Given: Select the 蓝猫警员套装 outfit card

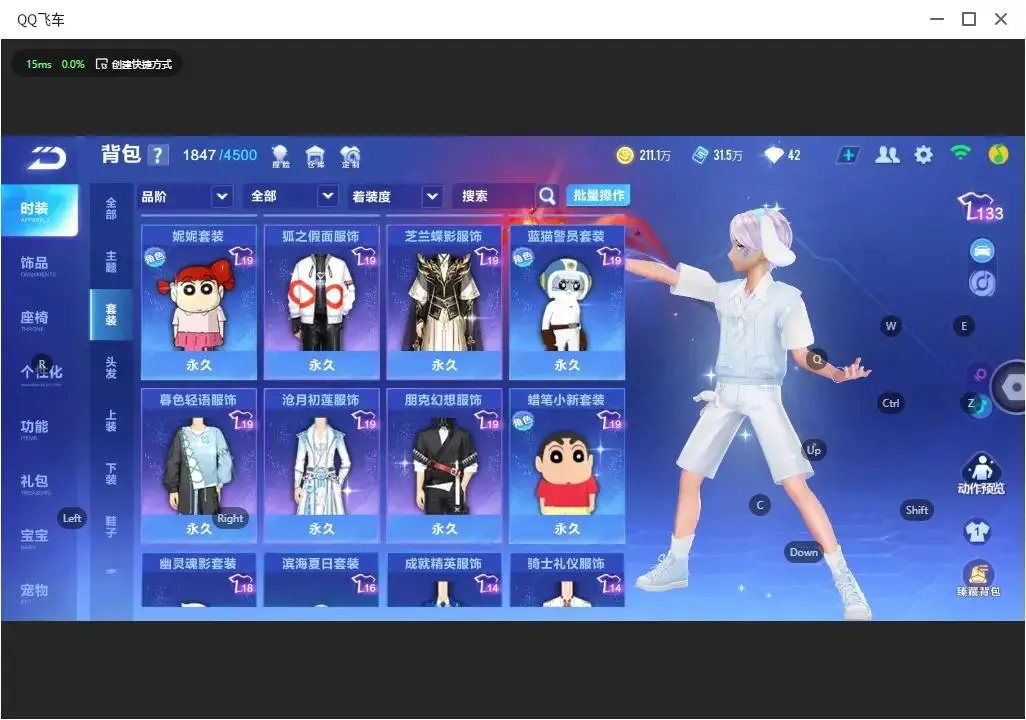Looking at the screenshot, I should [x=567, y=302].
